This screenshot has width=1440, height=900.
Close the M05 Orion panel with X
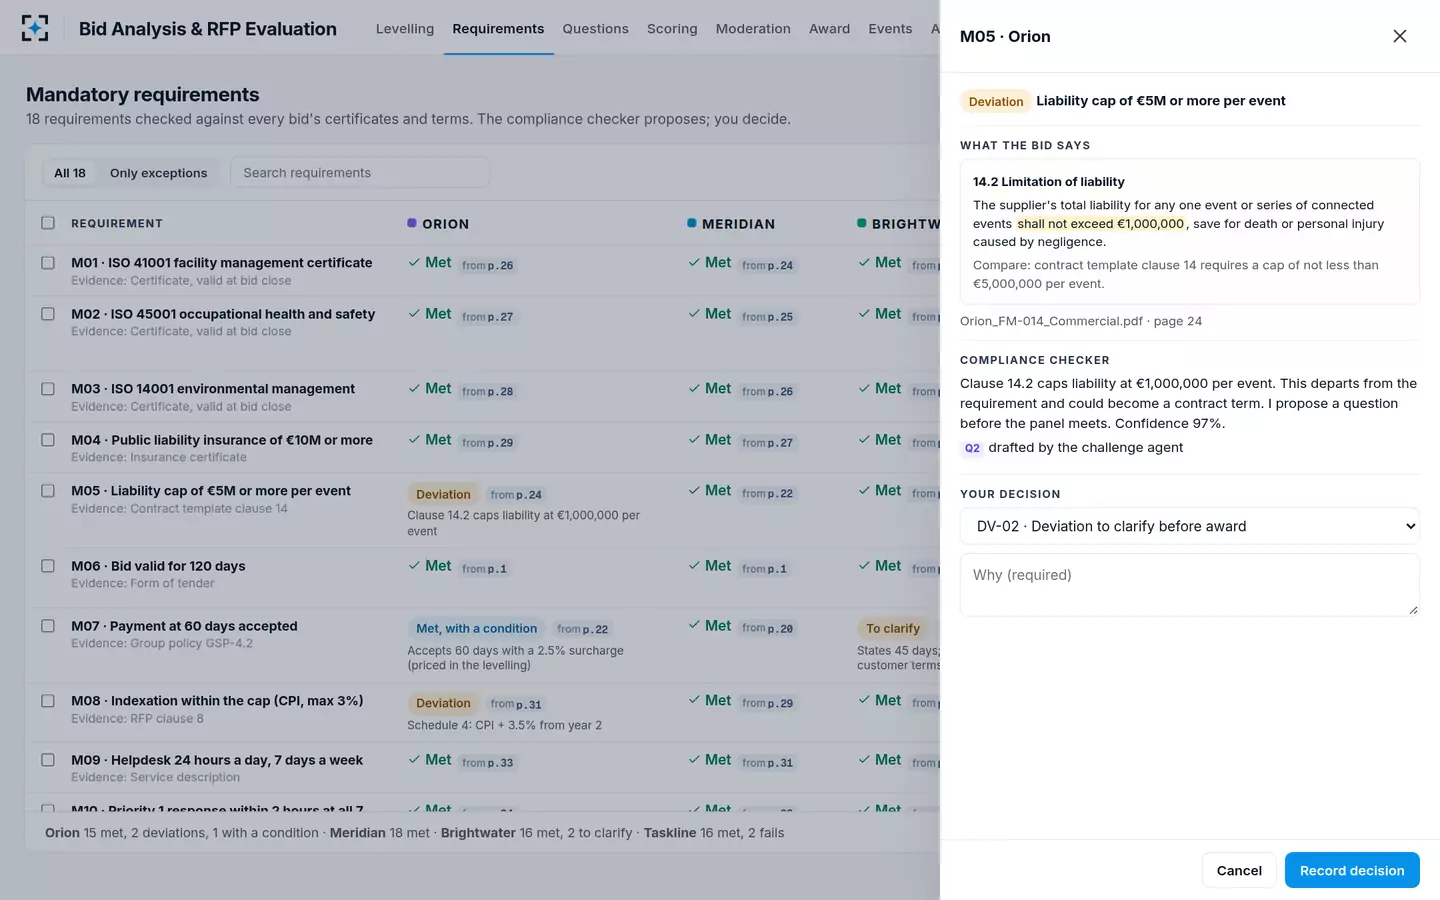[1399, 36]
